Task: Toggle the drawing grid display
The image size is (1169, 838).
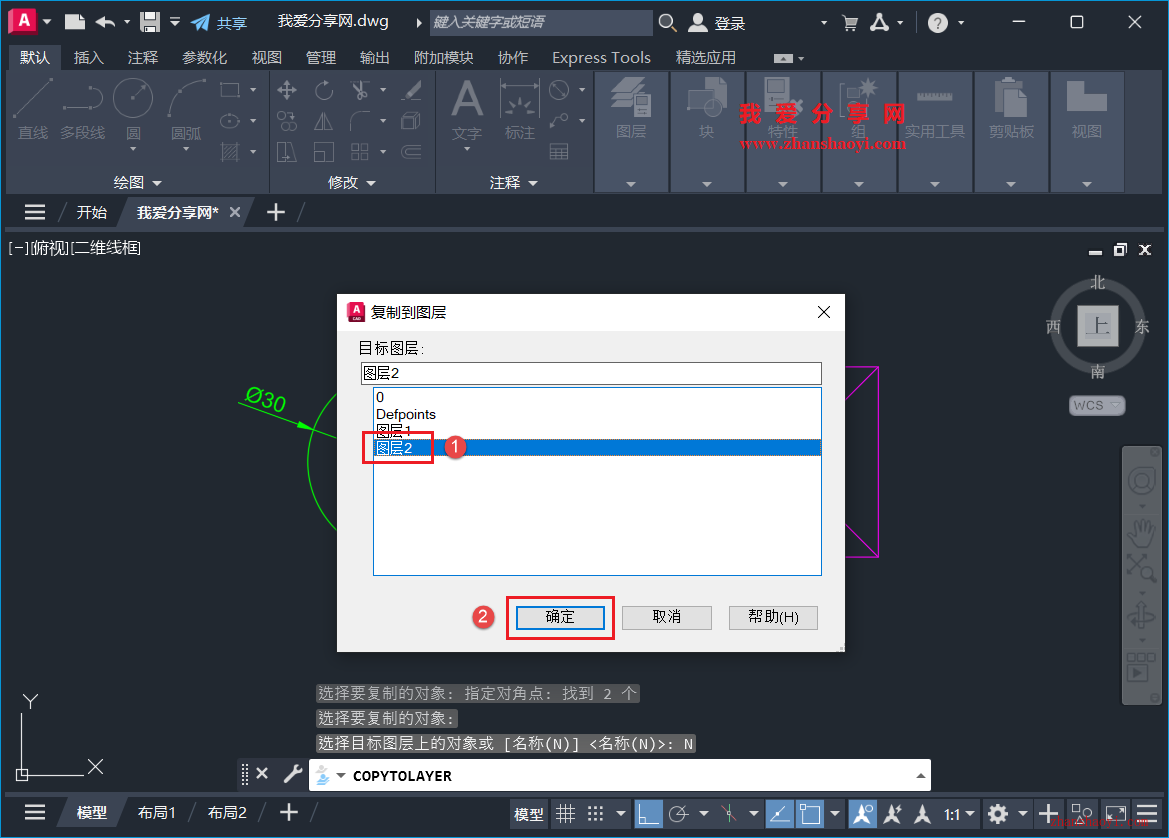Action: pyautogui.click(x=566, y=813)
